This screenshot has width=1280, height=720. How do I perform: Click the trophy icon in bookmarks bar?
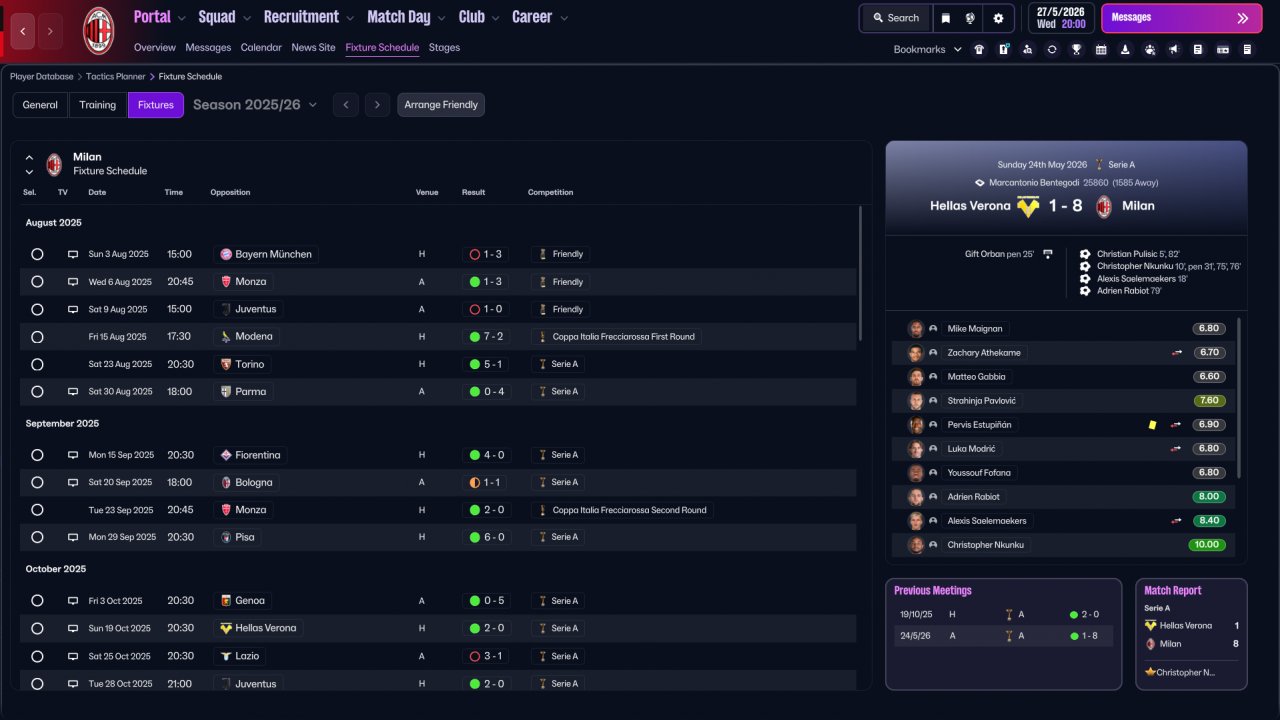pos(1076,49)
